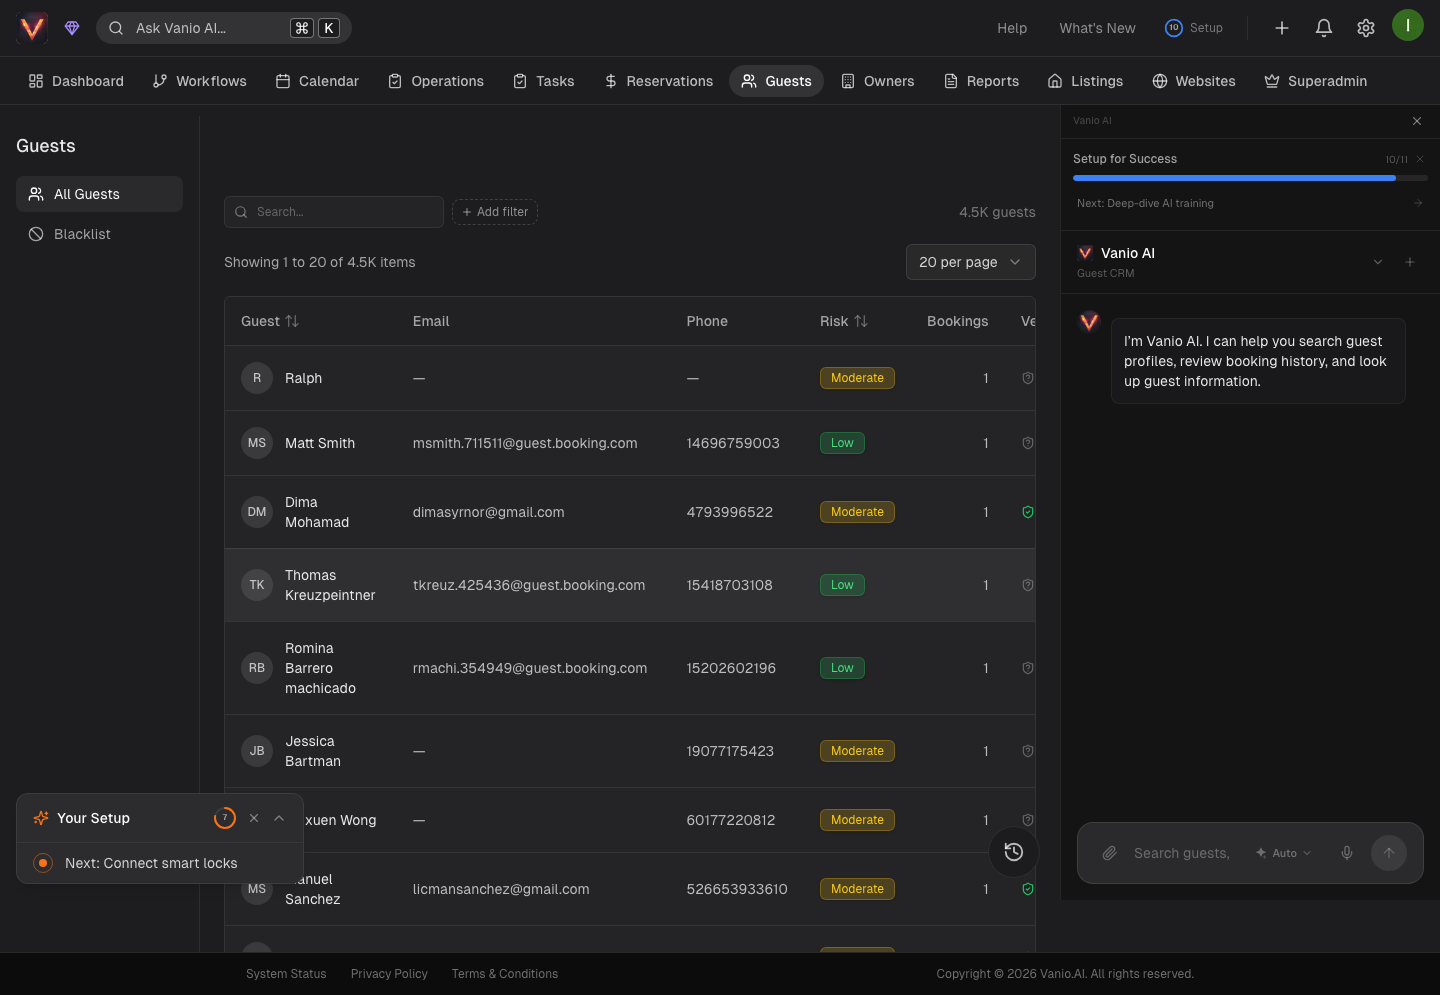The width and height of the screenshot is (1440, 995).
Task: Open the 20 per page dropdown
Action: (x=970, y=262)
